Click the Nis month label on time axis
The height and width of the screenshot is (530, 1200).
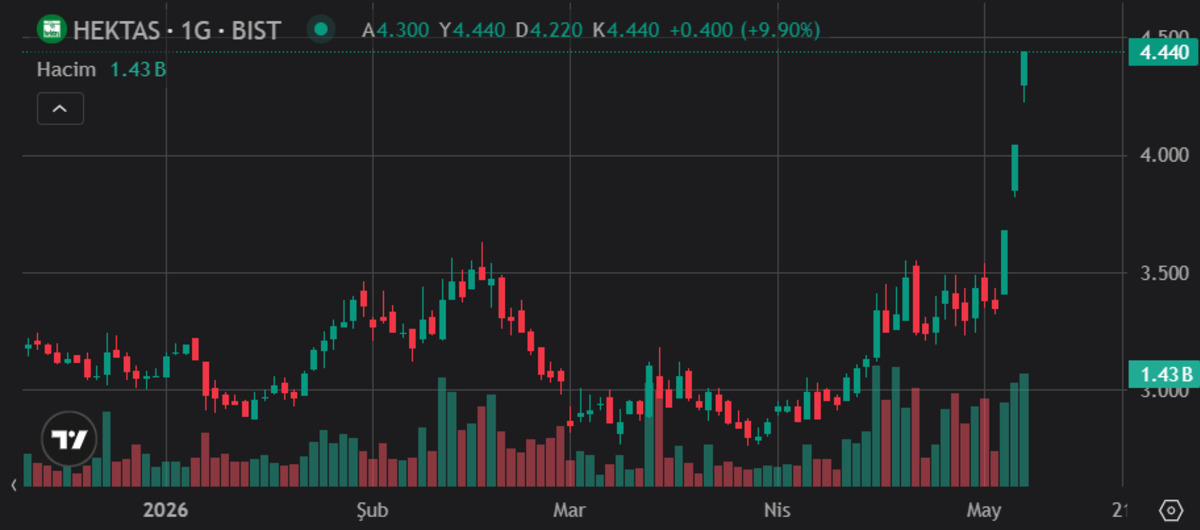point(775,510)
